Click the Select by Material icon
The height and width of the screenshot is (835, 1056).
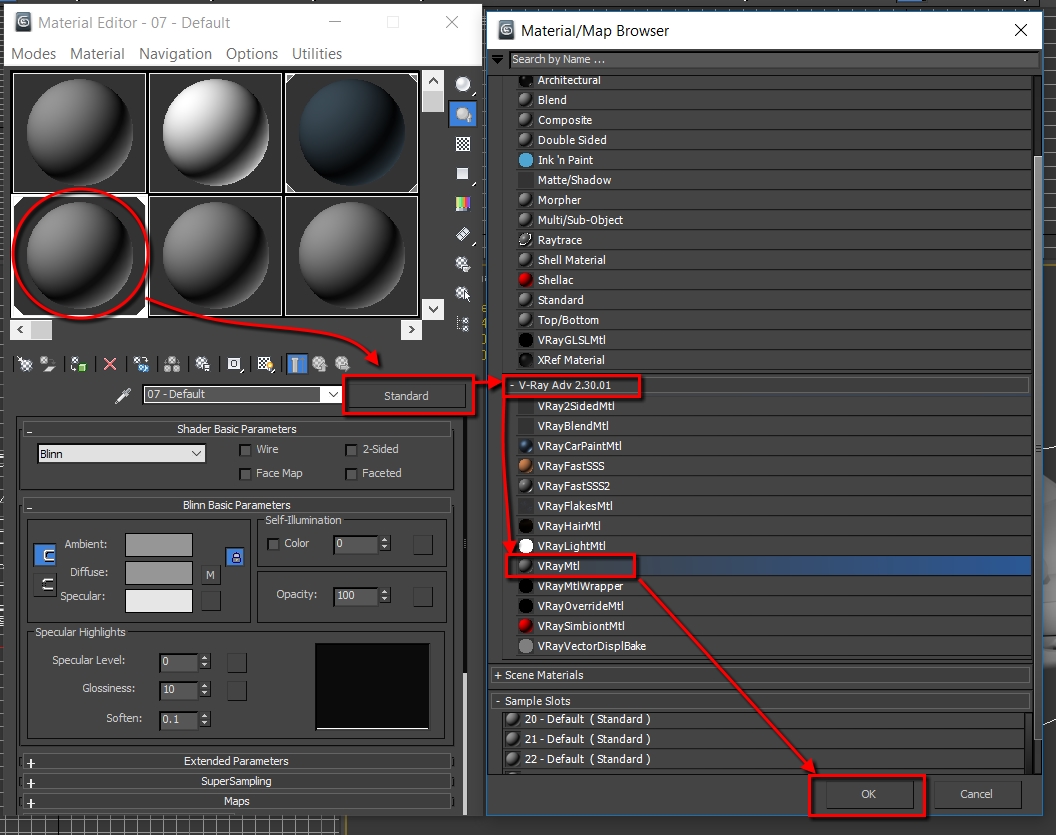463,294
